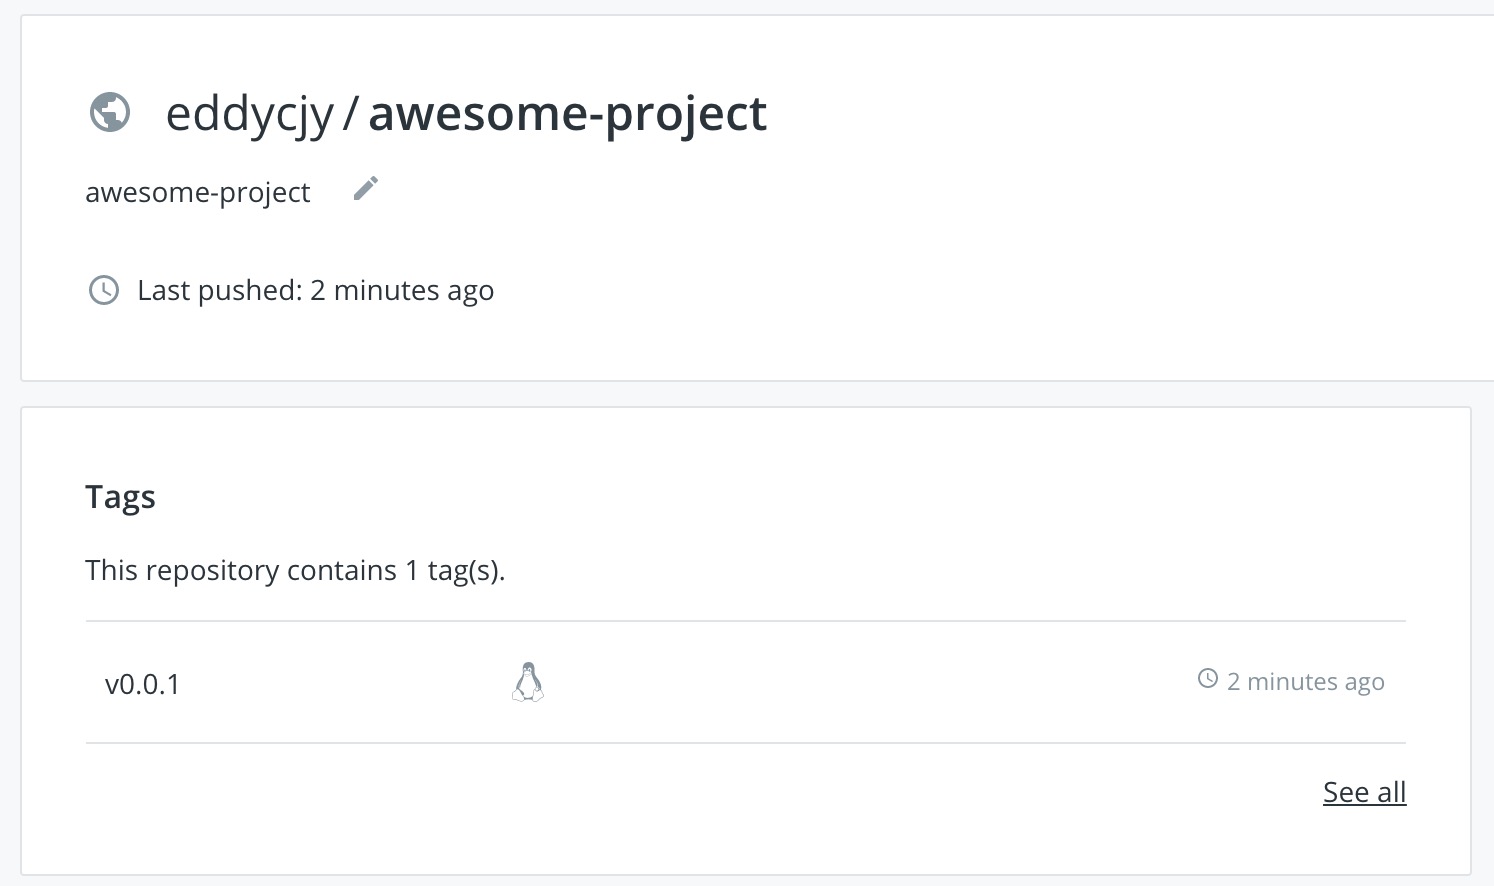Select the awesome-project description text
This screenshot has width=1494, height=886.
(198, 192)
